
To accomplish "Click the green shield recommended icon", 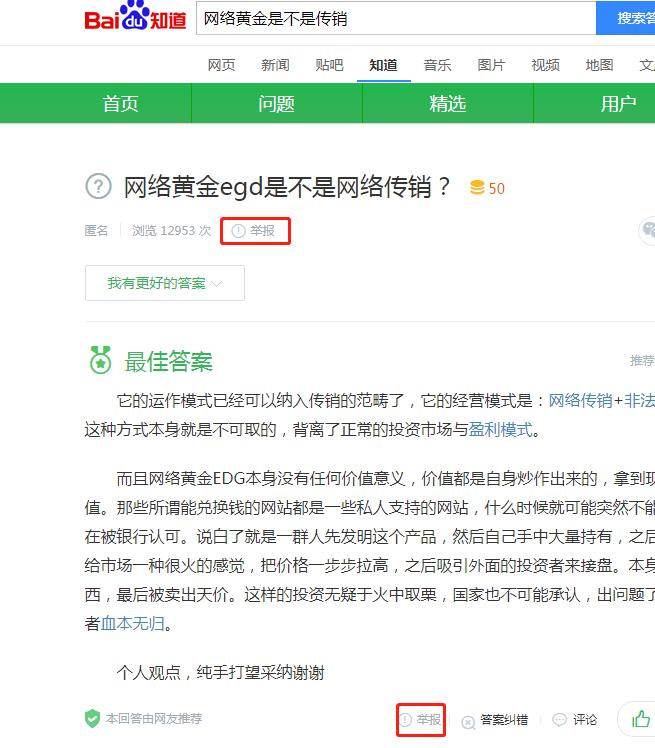I will click(93, 718).
